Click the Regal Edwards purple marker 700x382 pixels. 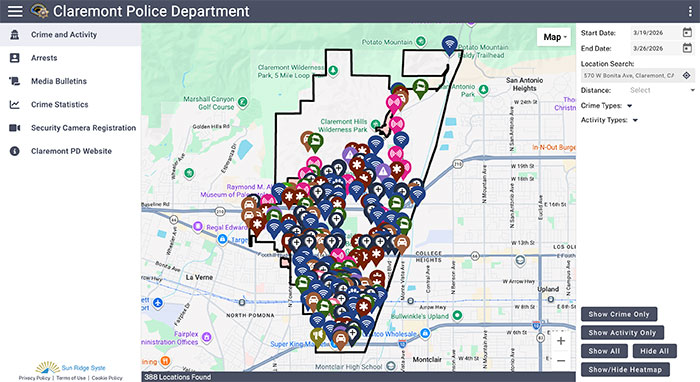198,227
